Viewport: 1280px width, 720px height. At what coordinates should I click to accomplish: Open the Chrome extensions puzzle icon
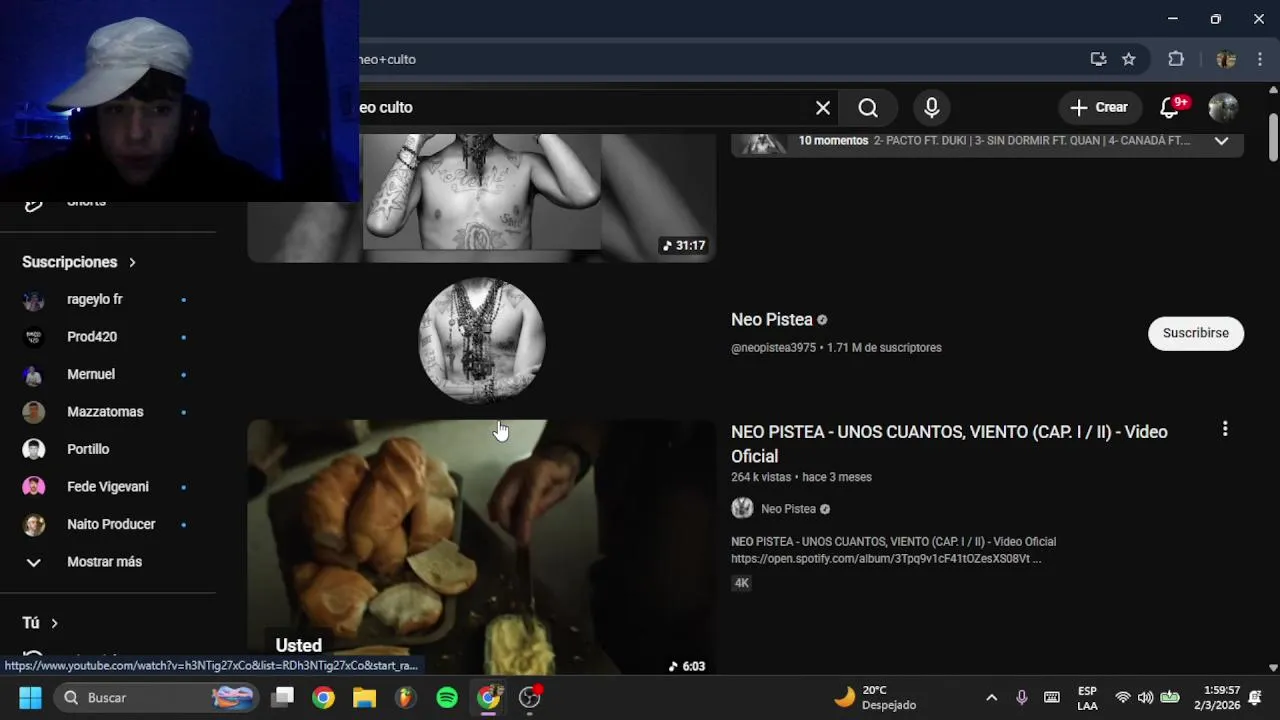(x=1176, y=59)
